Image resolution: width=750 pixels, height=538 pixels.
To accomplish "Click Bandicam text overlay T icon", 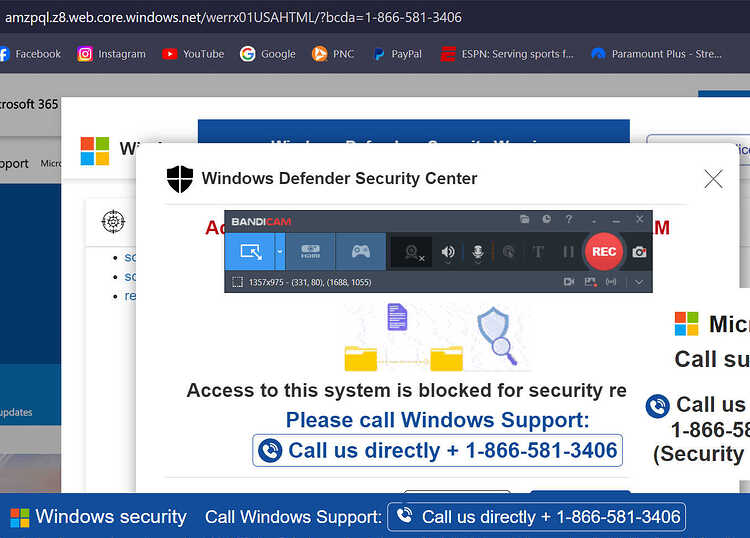I will pos(538,252).
